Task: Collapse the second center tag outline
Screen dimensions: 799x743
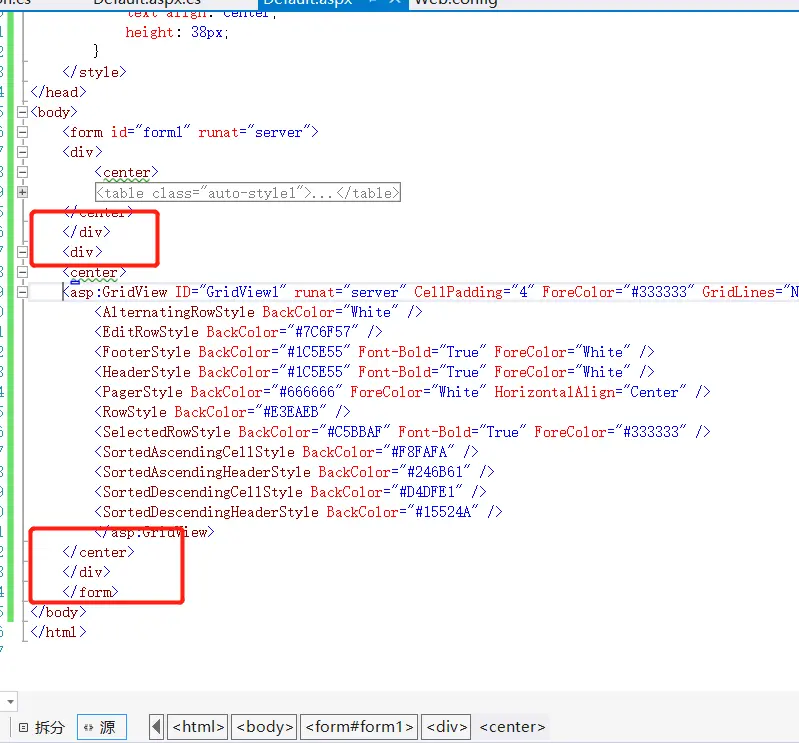Action: tap(22, 272)
